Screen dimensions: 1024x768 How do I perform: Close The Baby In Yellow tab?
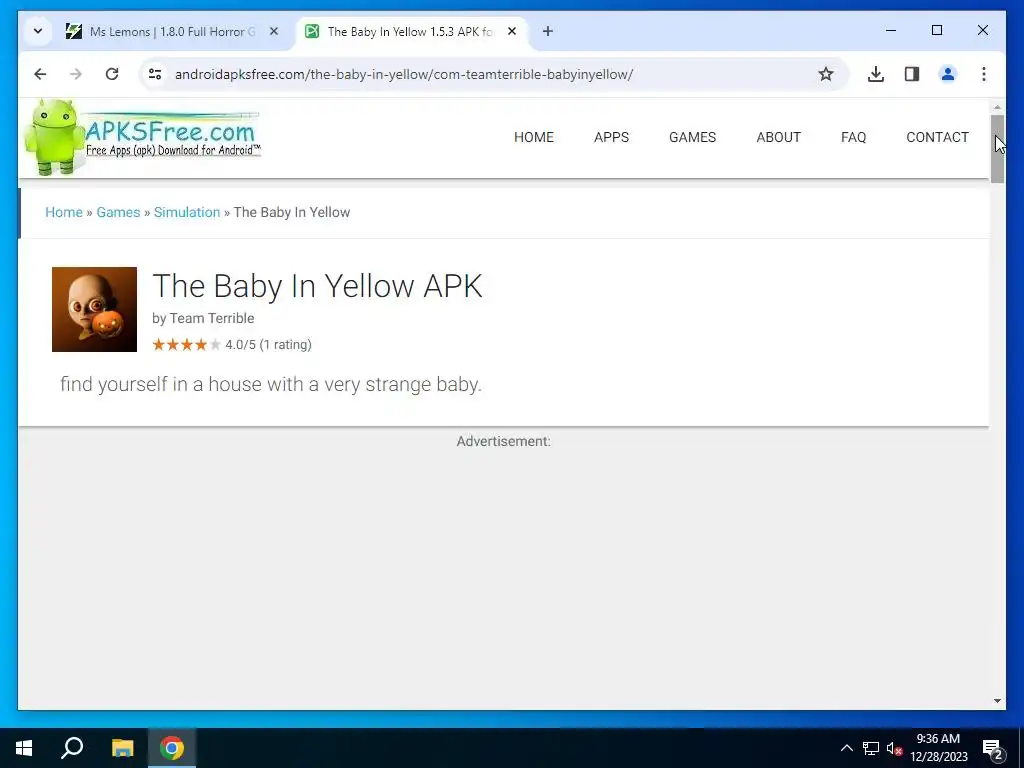[512, 31]
